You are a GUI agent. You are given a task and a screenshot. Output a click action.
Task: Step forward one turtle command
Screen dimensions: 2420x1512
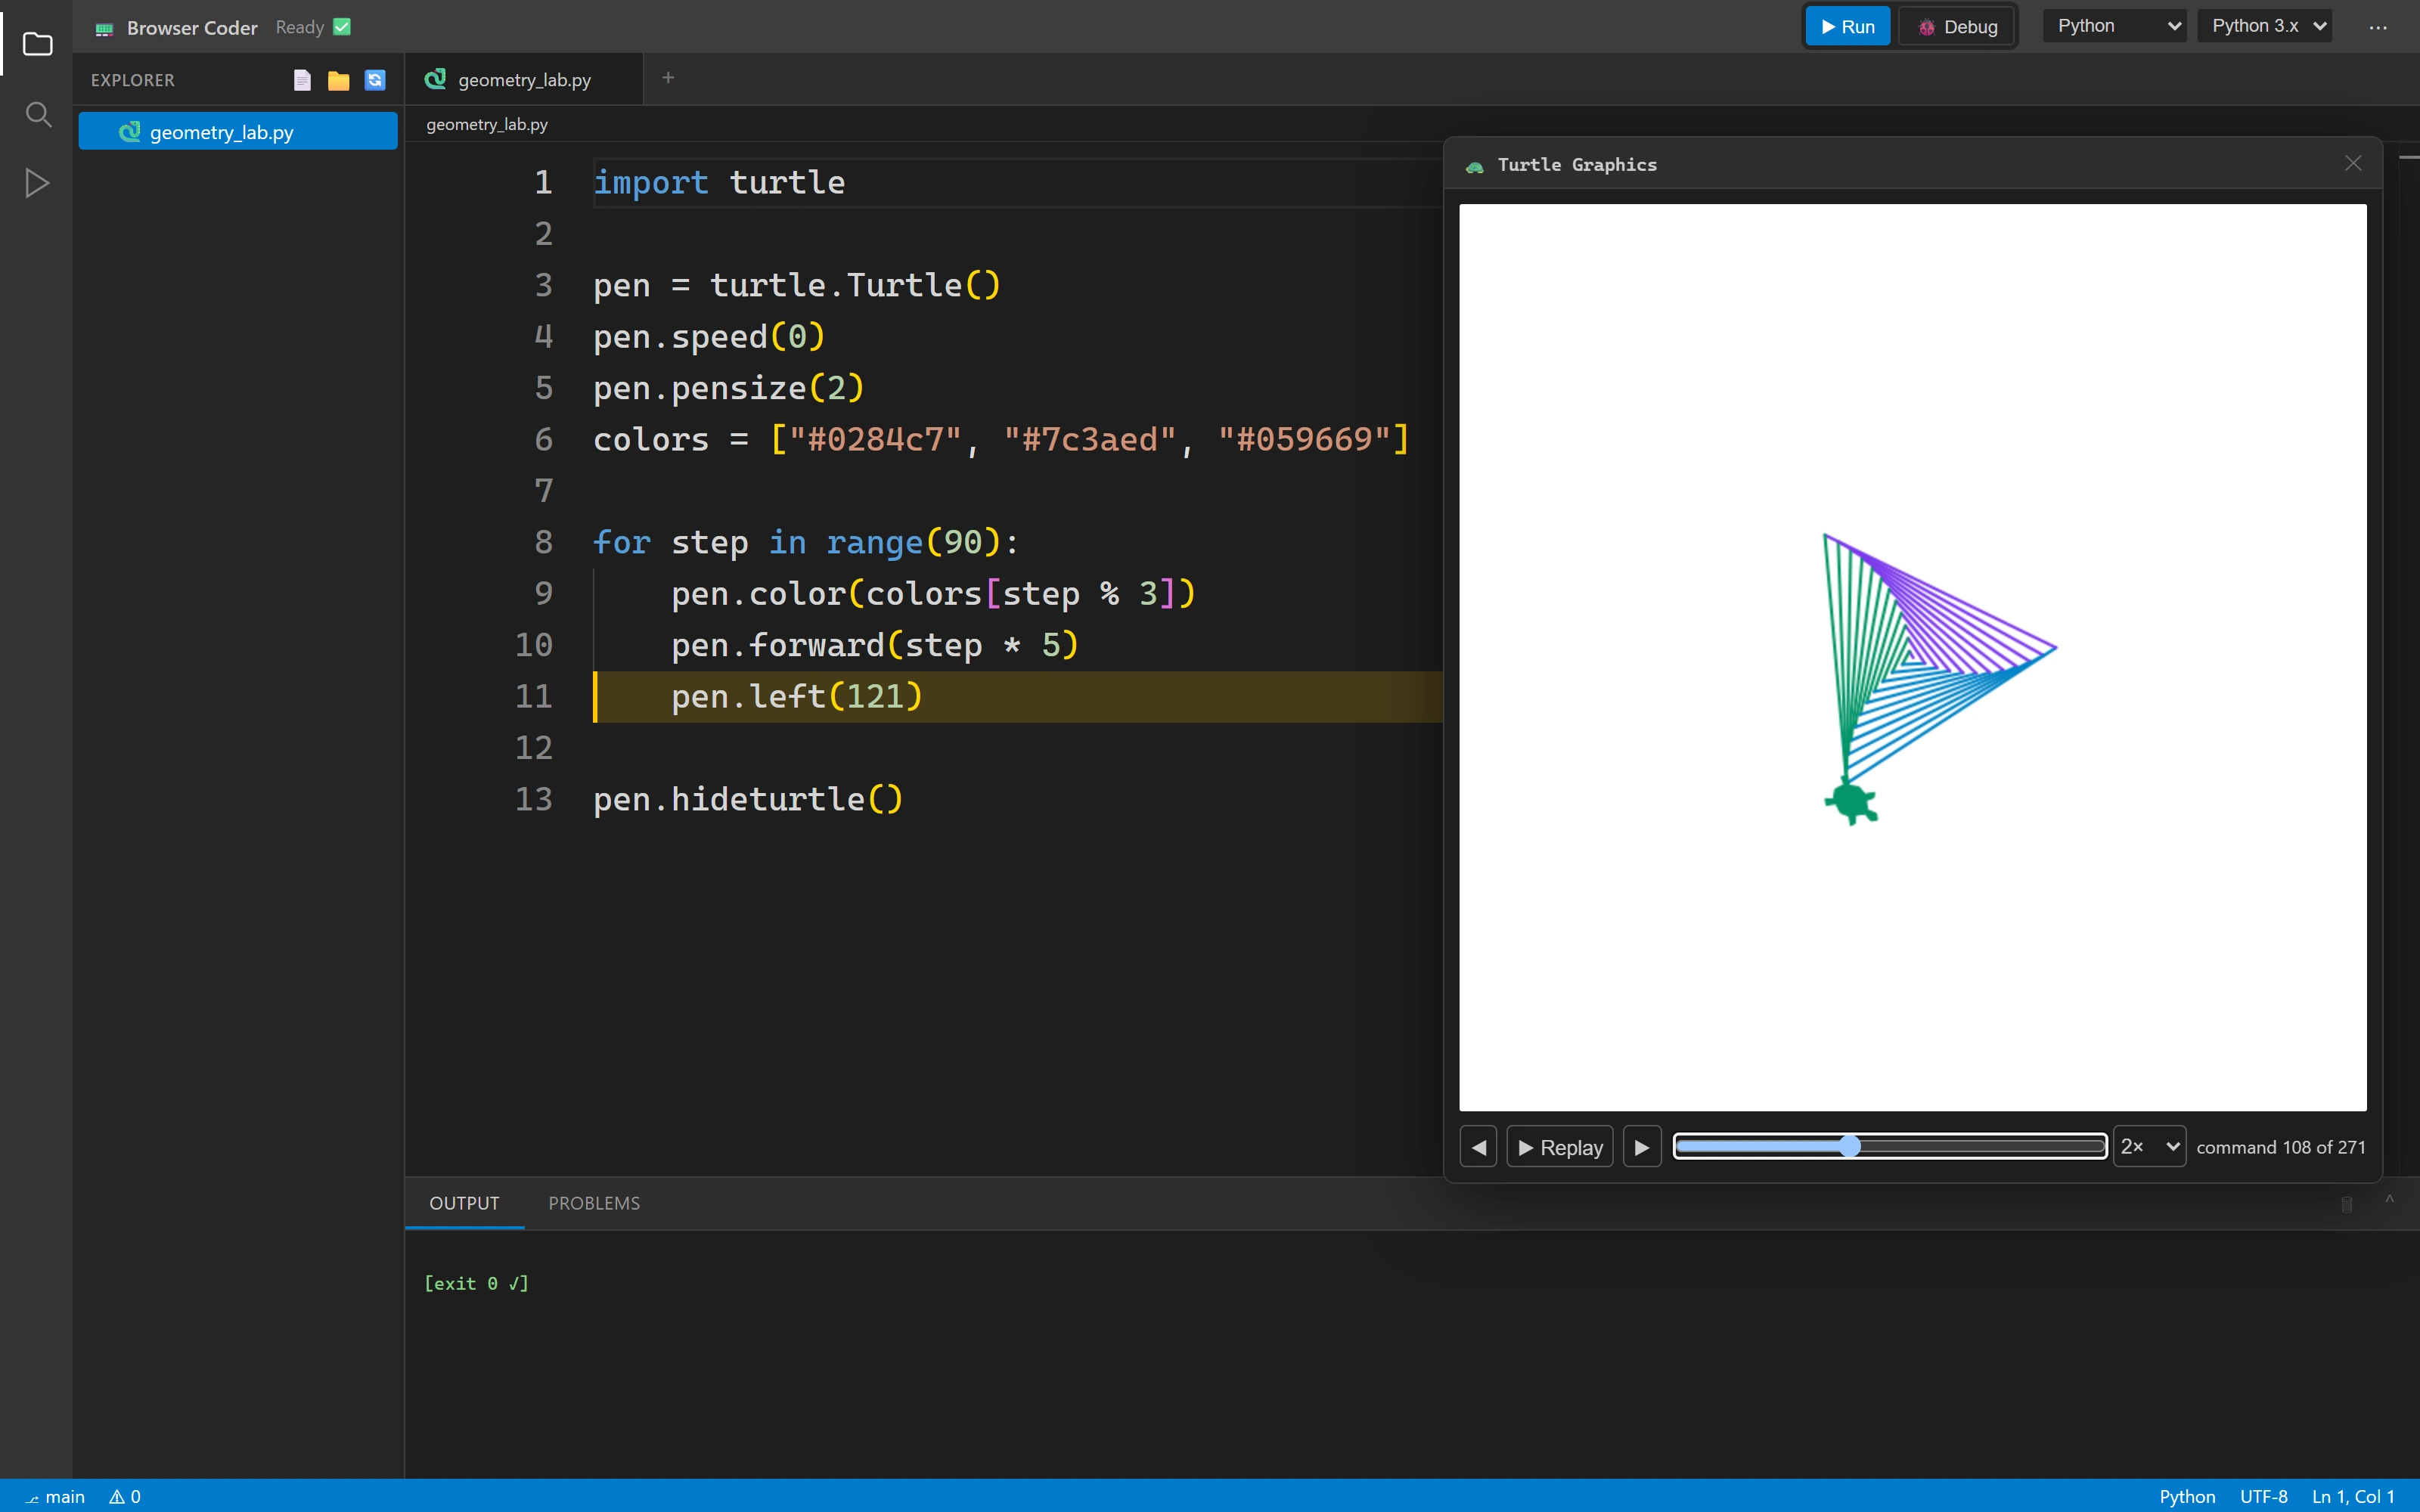[1642, 1147]
